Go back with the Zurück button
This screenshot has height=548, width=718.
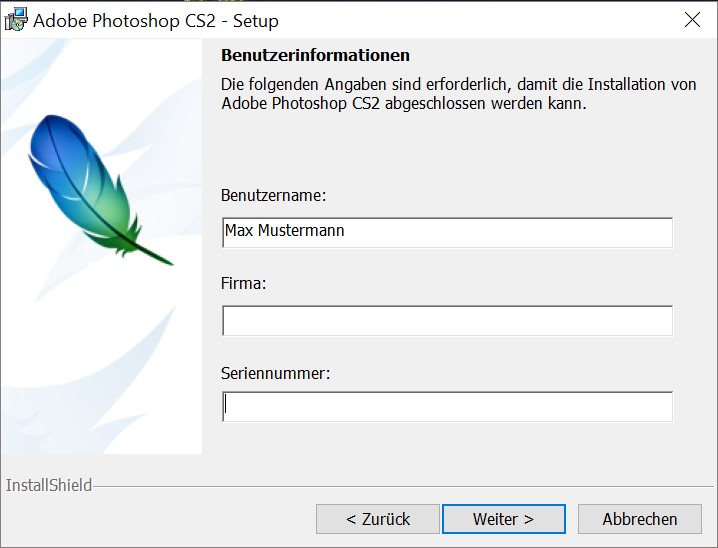click(378, 519)
